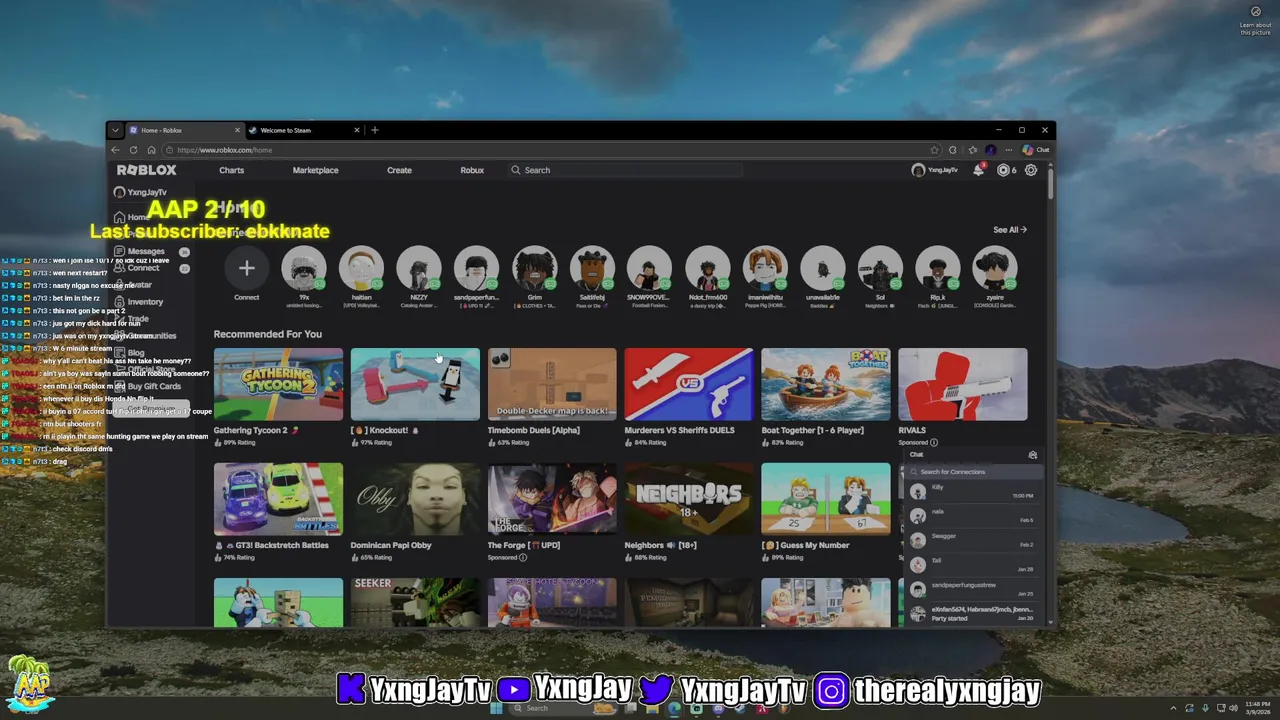Open the Home sidebar icon
This screenshot has width=1280, height=720.
[x=120, y=217]
